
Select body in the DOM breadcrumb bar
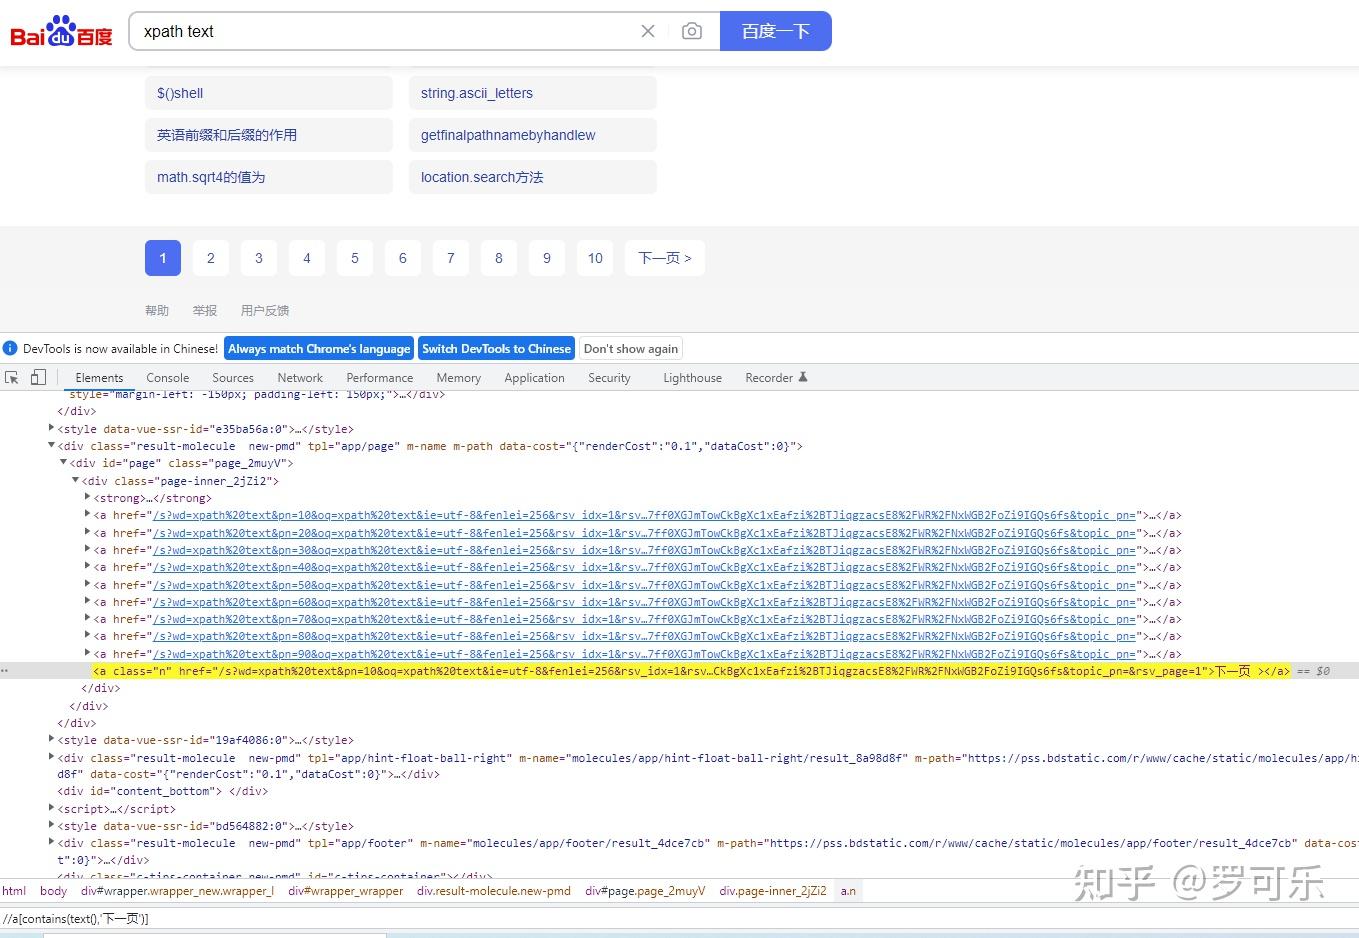(x=53, y=891)
